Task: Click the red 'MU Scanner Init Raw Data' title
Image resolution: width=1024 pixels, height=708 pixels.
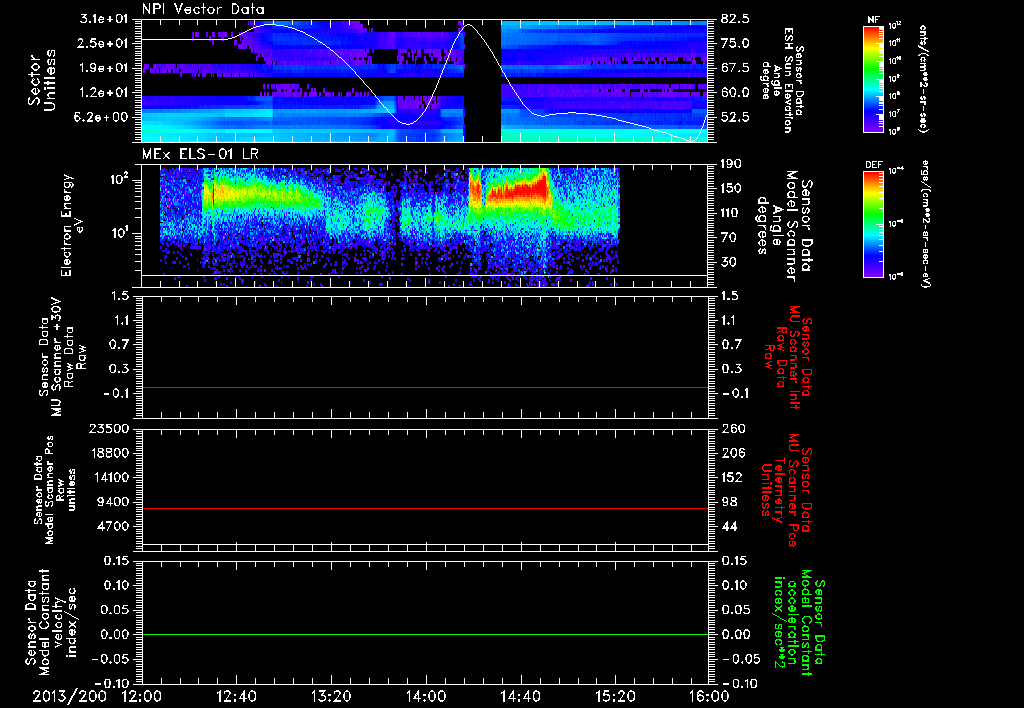Action: pyautogui.click(x=786, y=357)
